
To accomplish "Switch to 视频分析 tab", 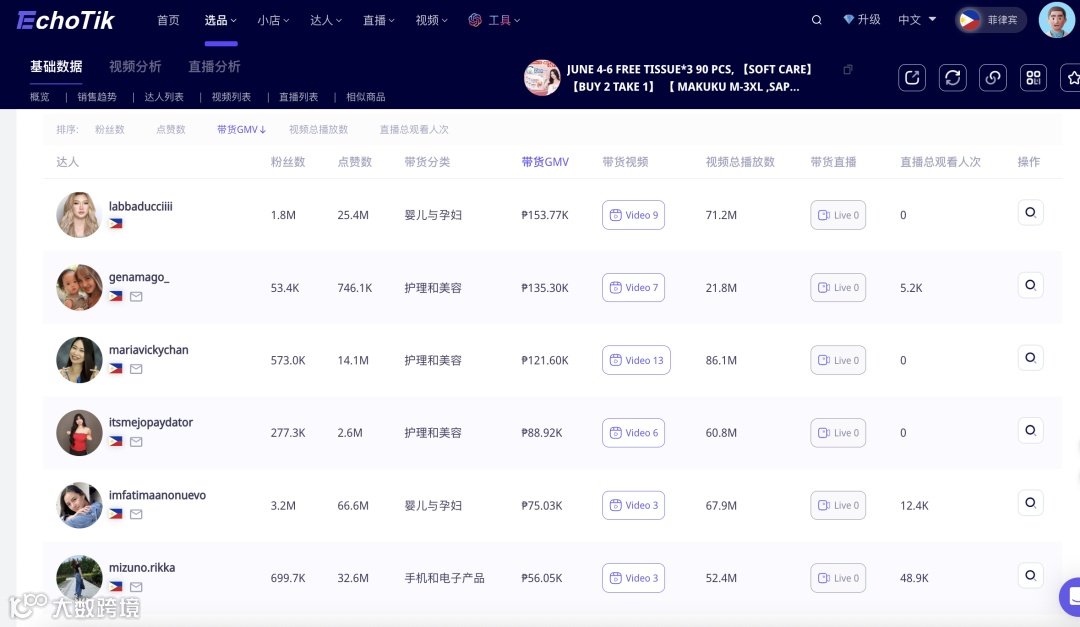I will (x=135, y=66).
